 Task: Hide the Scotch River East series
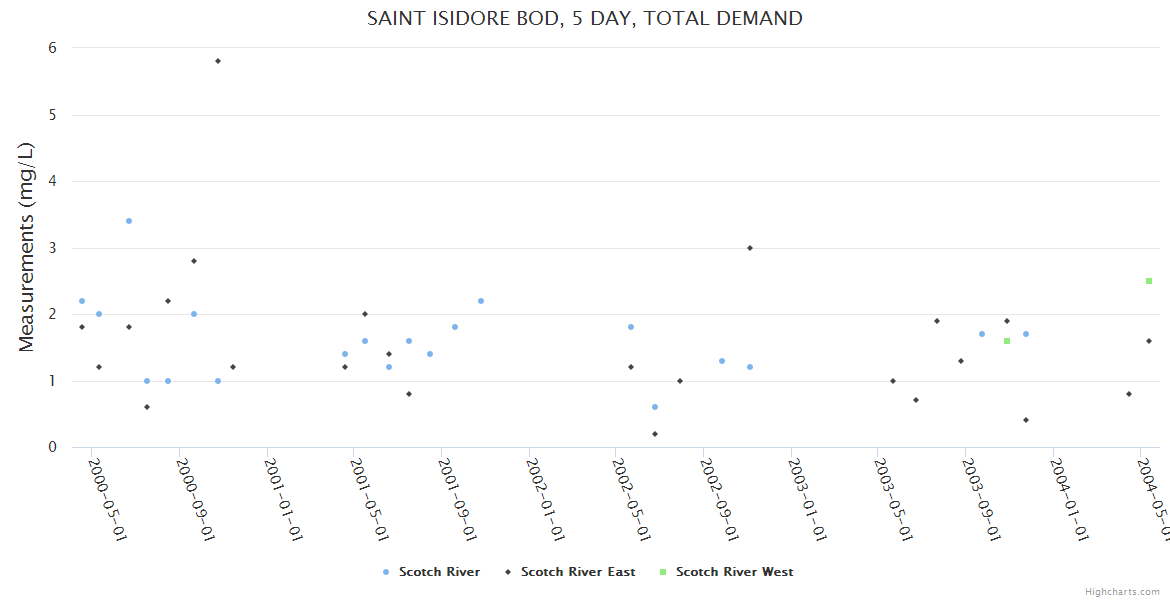click(x=577, y=572)
